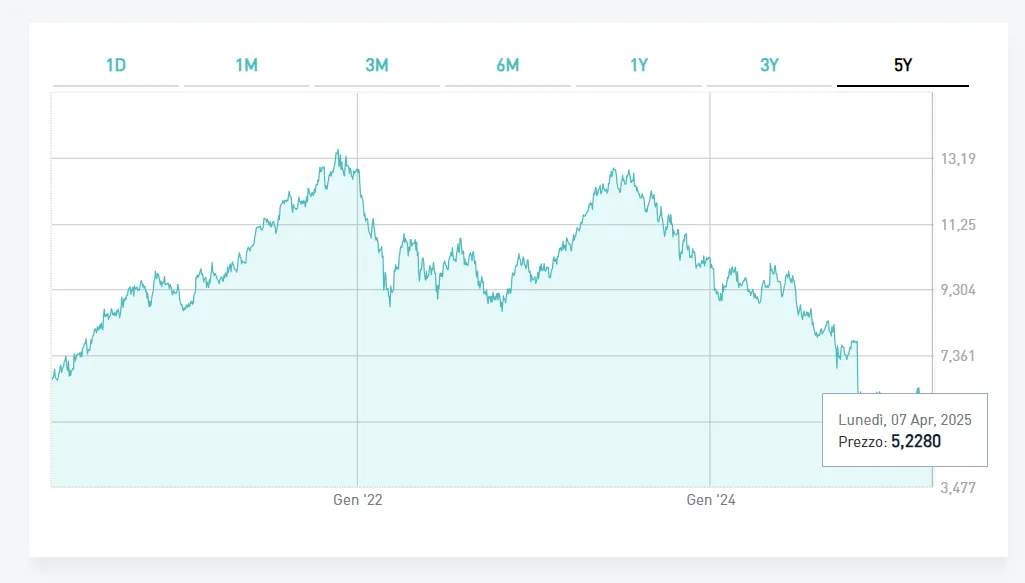The width and height of the screenshot is (1025, 583).
Task: Open the 6M chart view
Action: pyautogui.click(x=507, y=66)
